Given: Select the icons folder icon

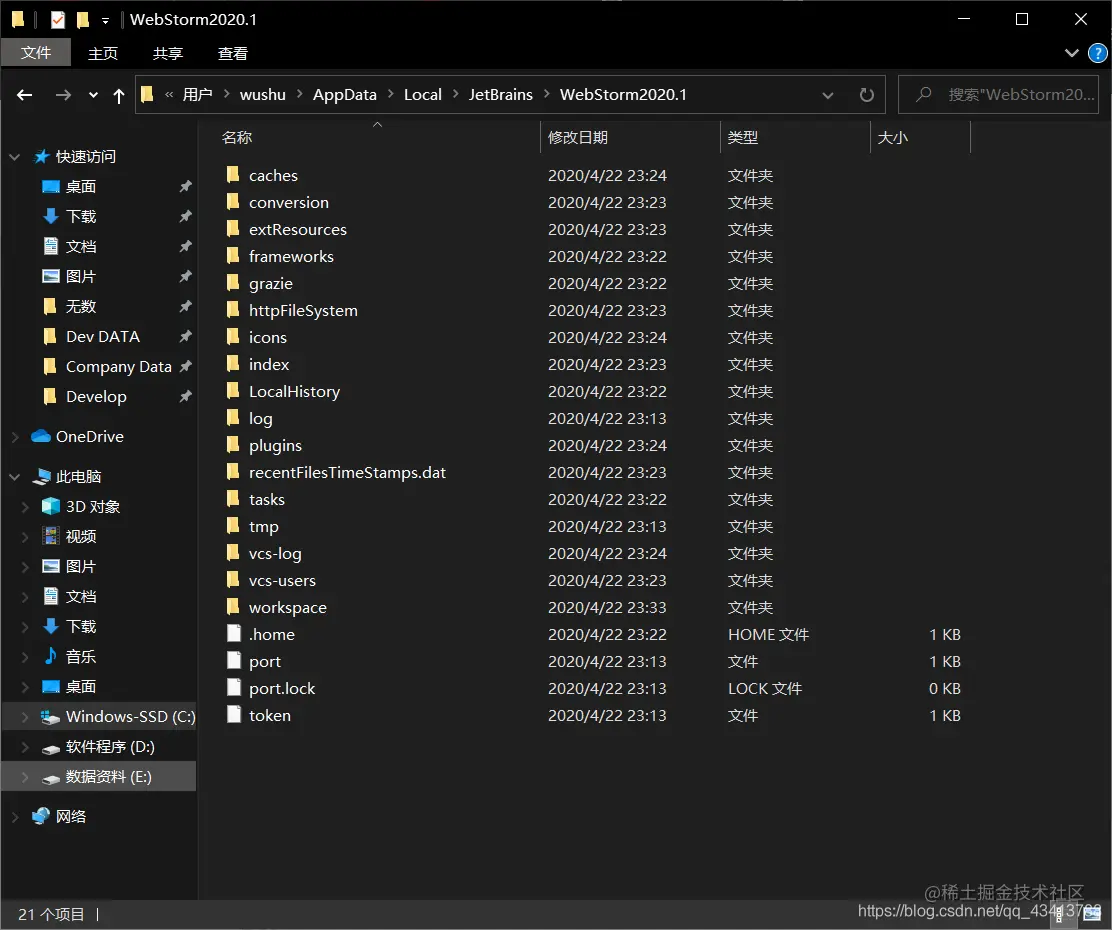Looking at the screenshot, I should [233, 336].
